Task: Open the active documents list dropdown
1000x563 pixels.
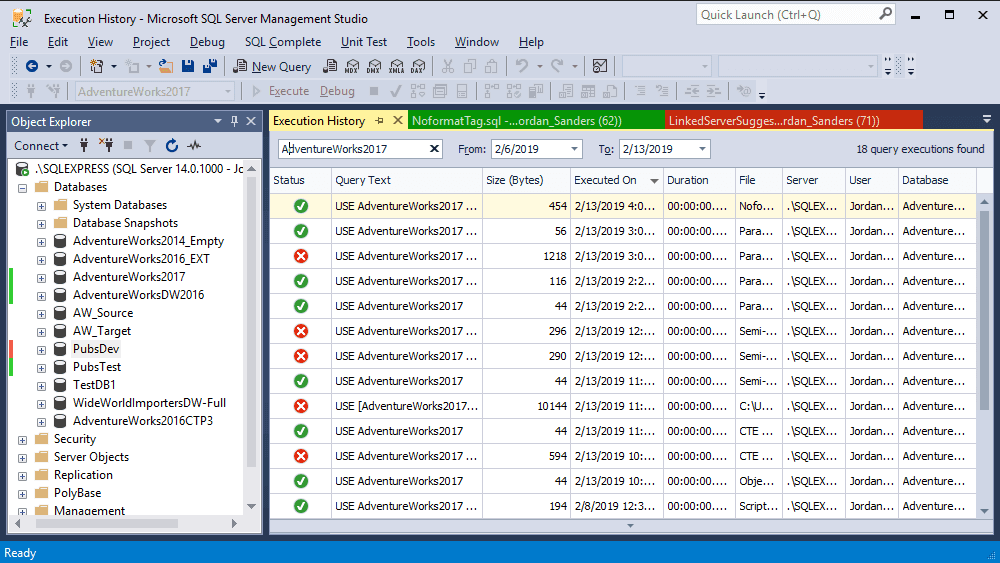Action: tap(986, 119)
